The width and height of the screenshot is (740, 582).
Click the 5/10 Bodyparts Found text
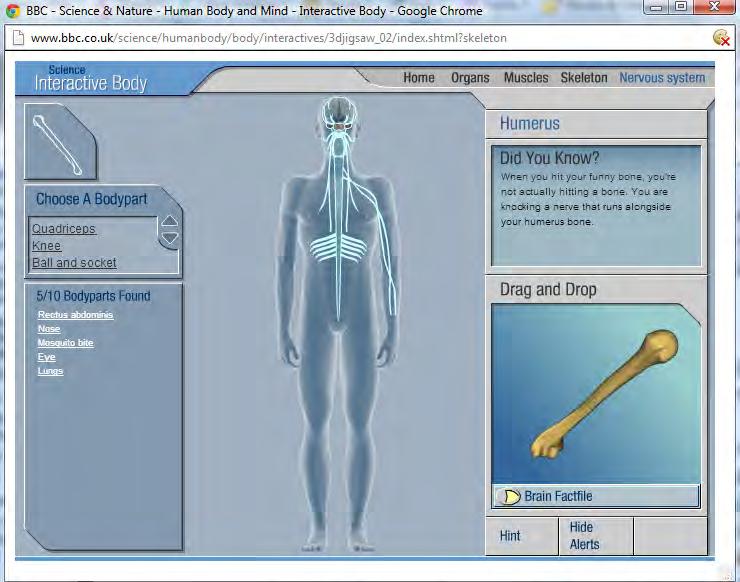pos(93,296)
